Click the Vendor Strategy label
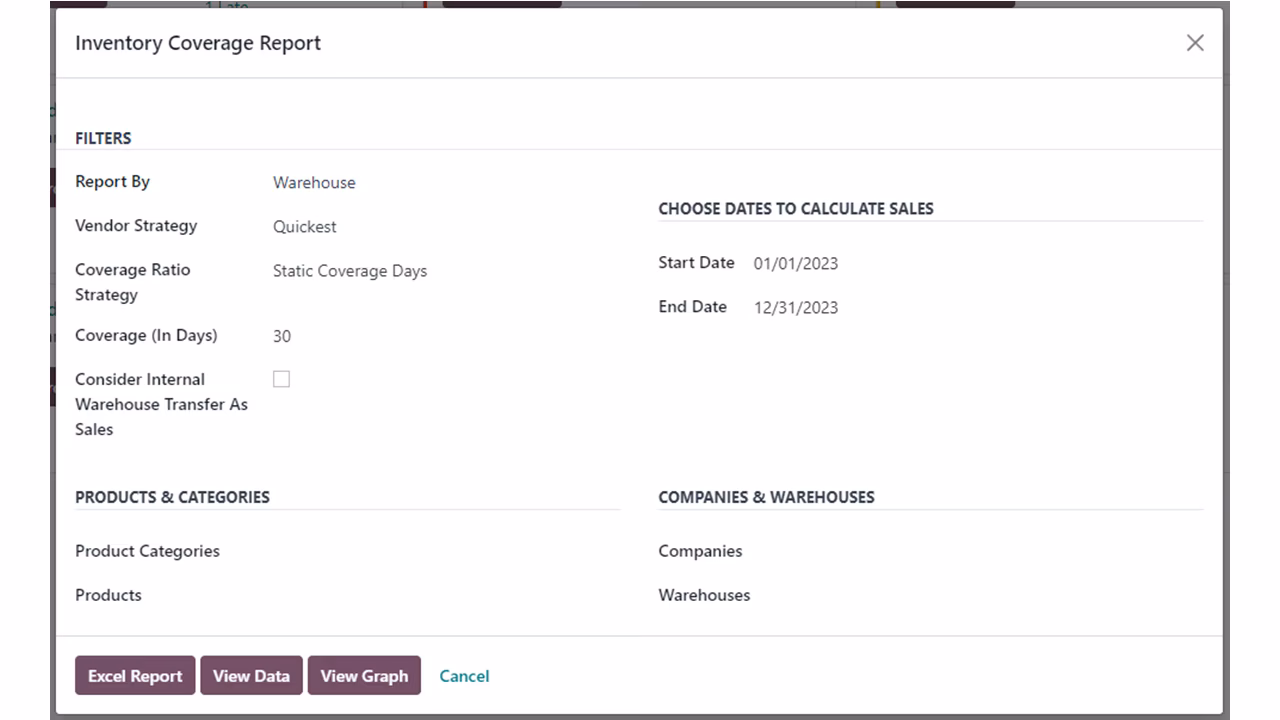This screenshot has width=1280, height=720. click(x=136, y=225)
